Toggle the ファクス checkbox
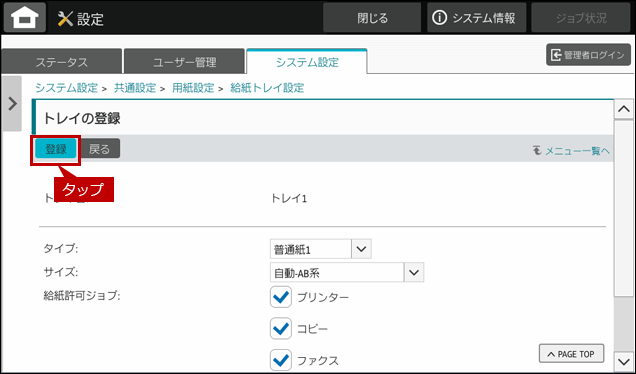 pyautogui.click(x=281, y=360)
